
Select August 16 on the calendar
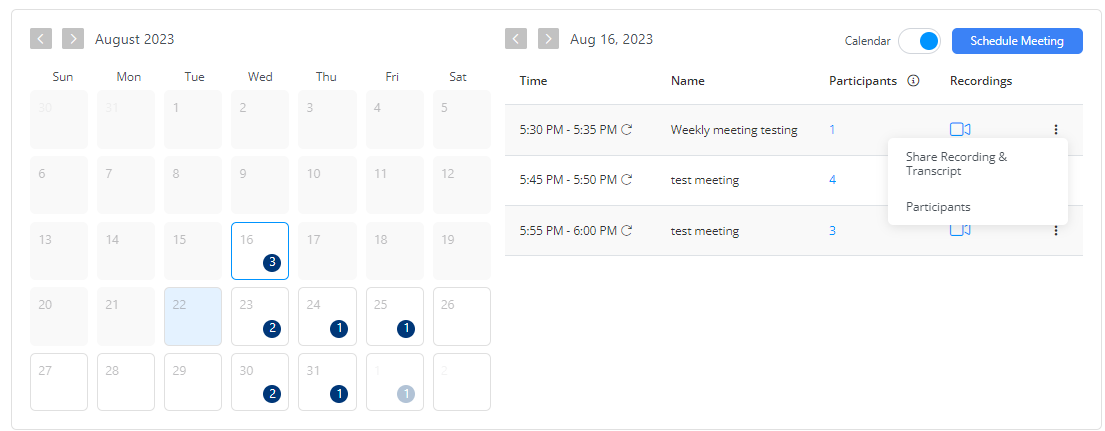click(x=260, y=251)
